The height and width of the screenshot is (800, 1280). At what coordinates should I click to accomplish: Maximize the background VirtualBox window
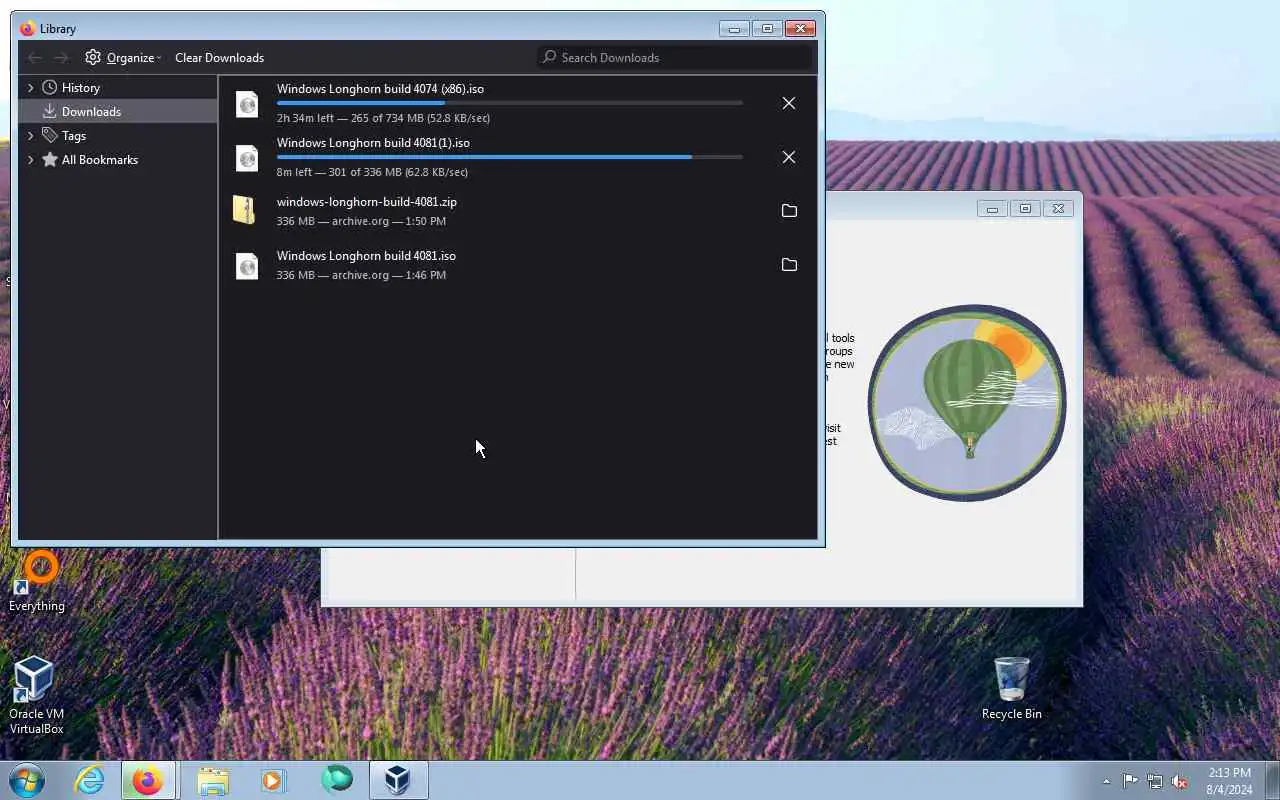point(1025,208)
